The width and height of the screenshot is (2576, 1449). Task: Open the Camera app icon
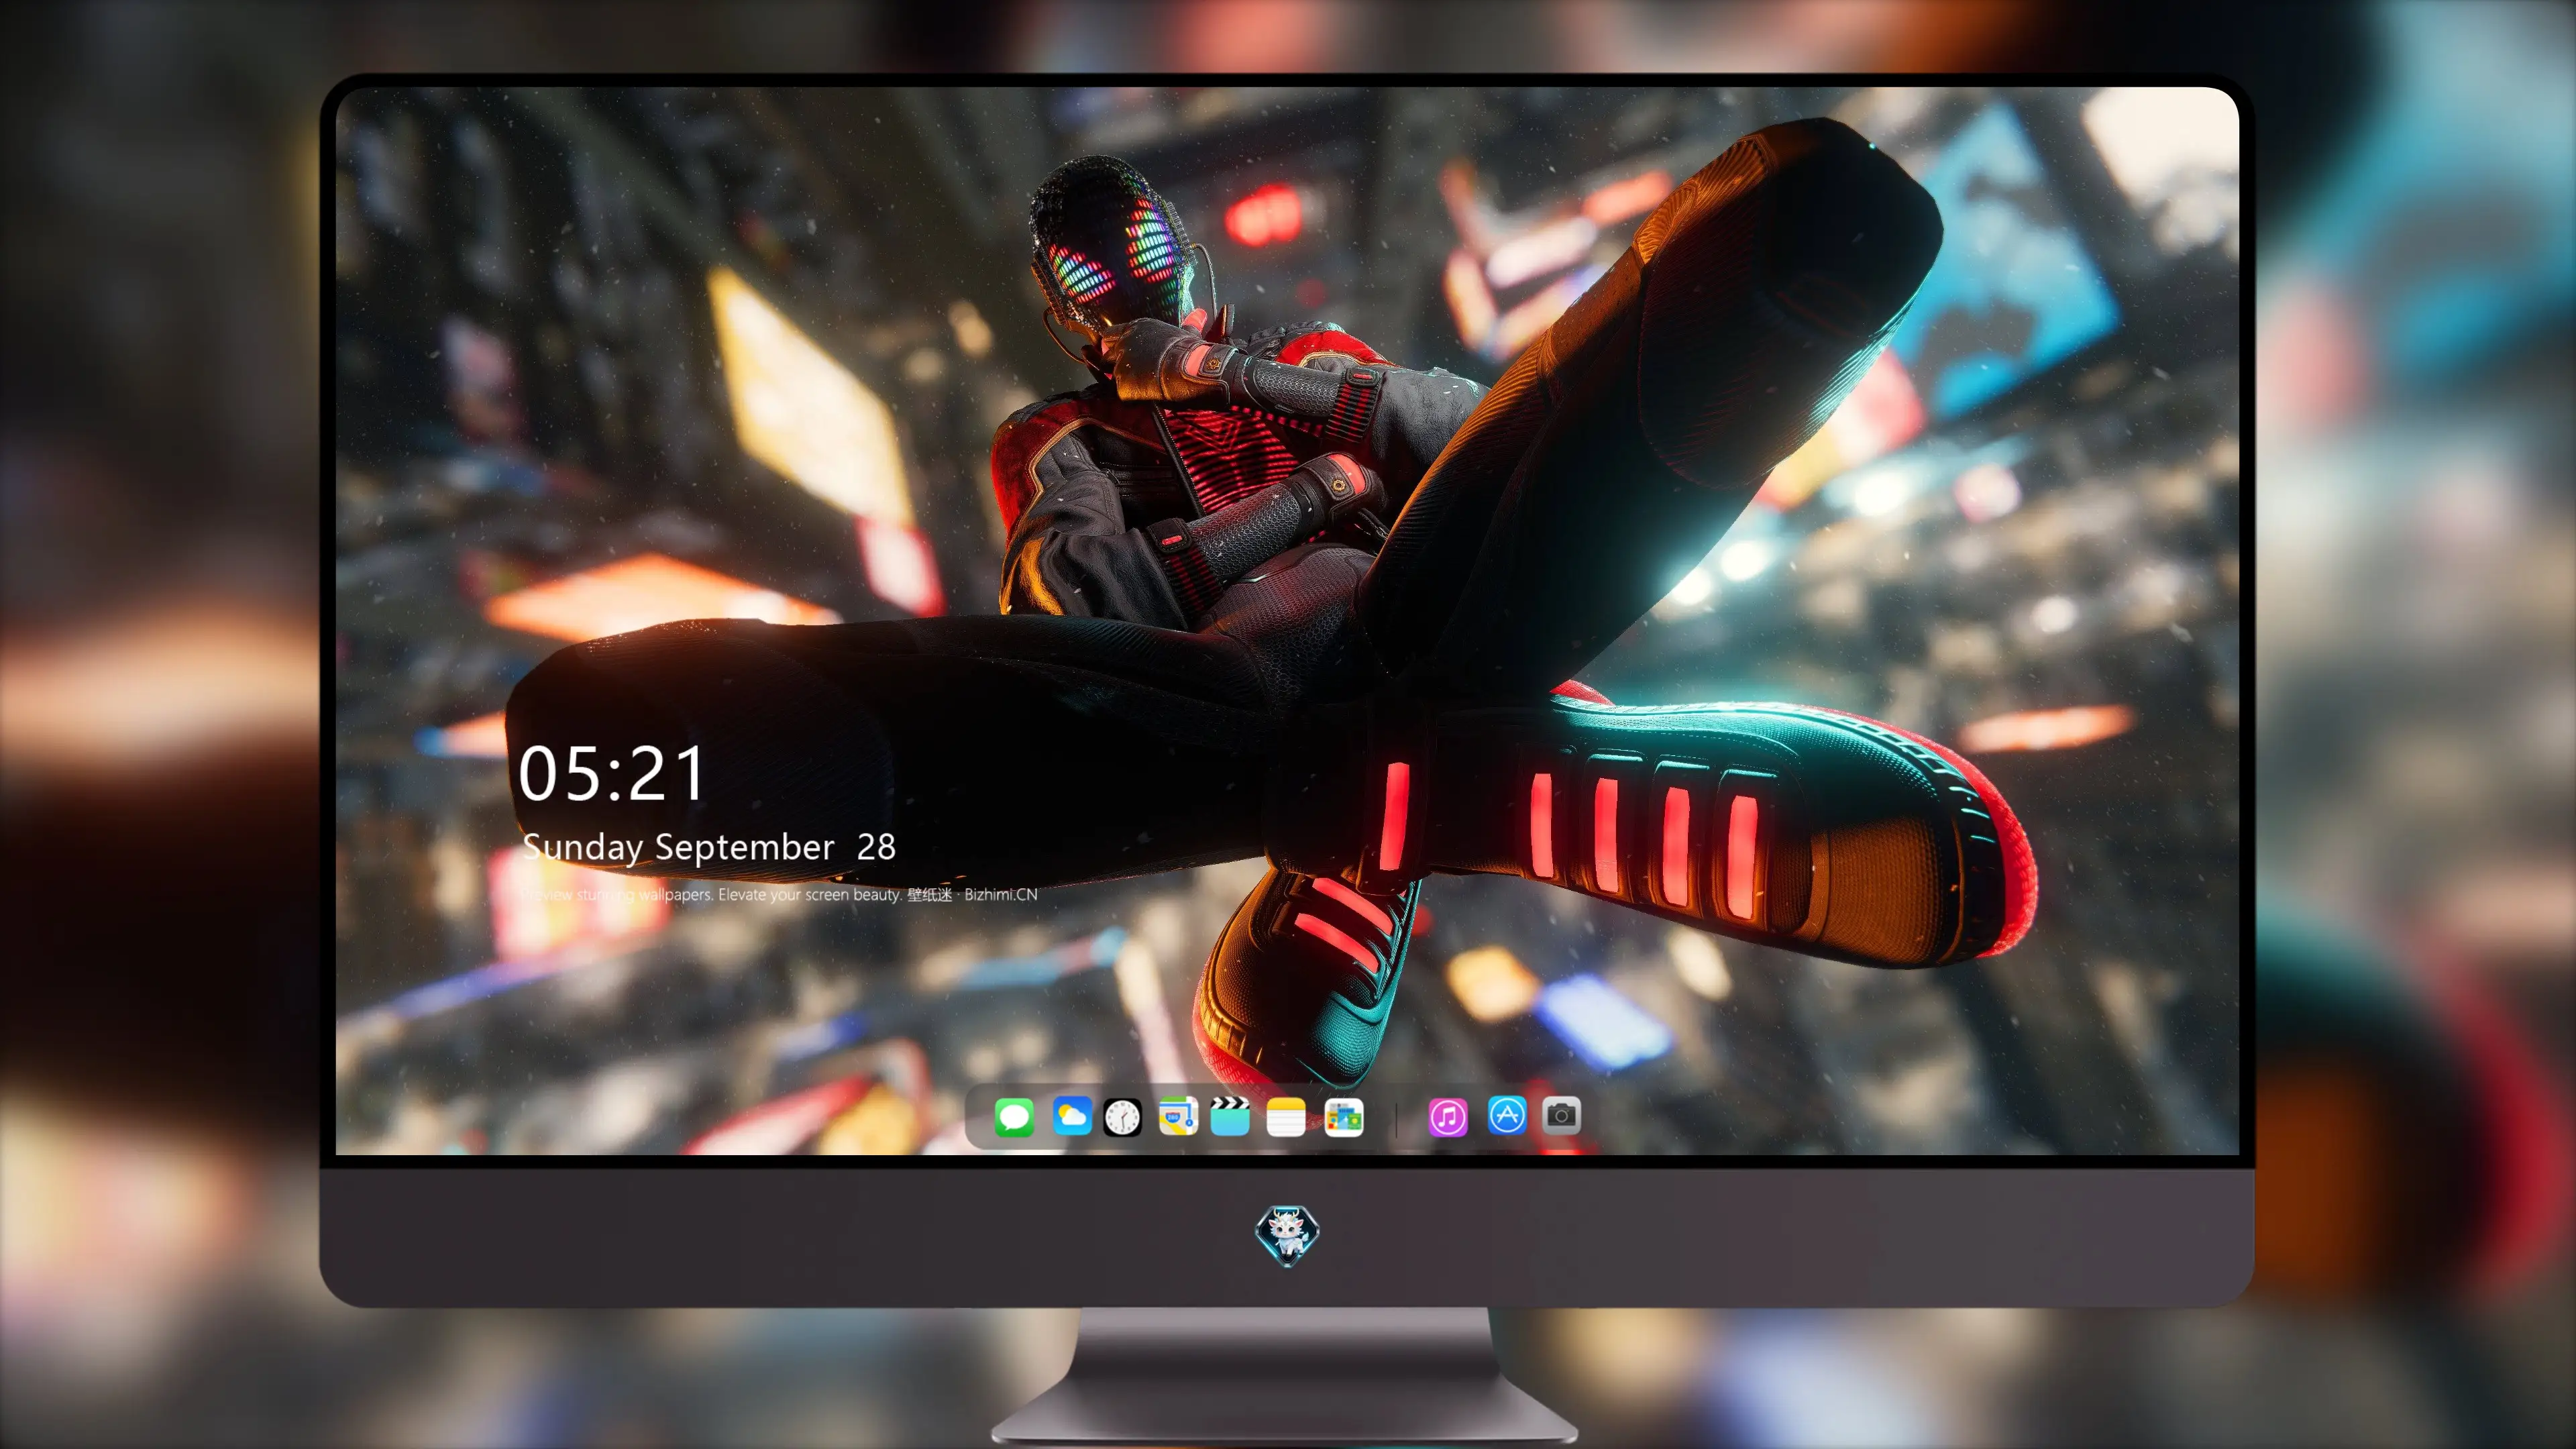(1561, 1115)
